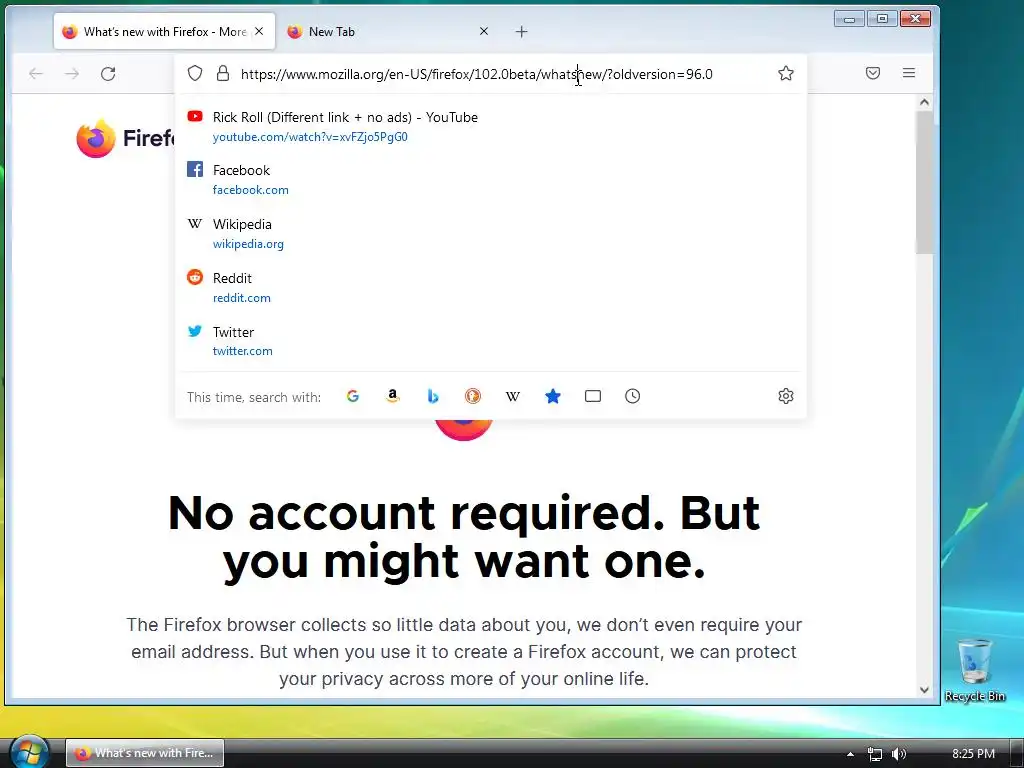Search history this time
This screenshot has width=1024, height=768.
tap(632, 396)
